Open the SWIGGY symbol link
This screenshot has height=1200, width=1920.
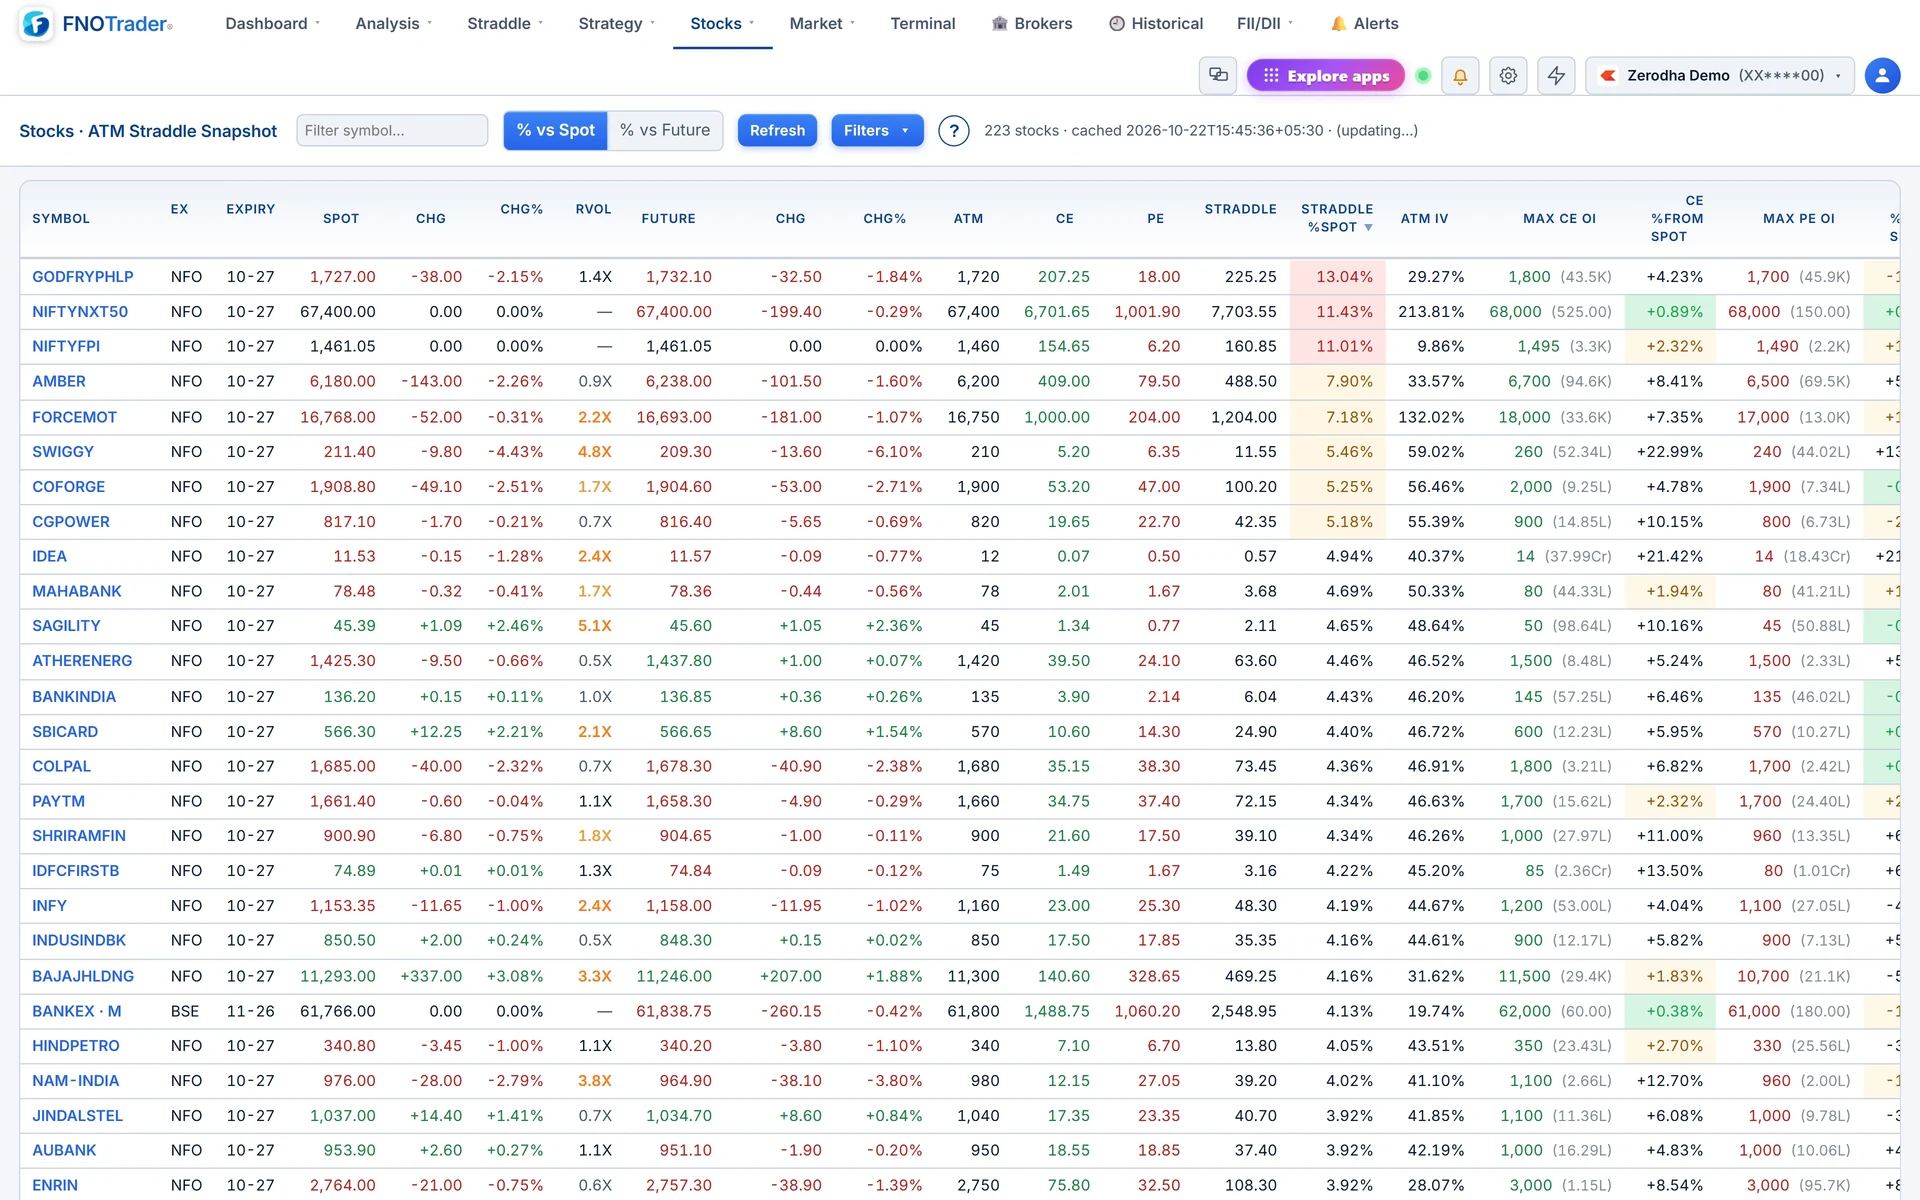pyautogui.click(x=63, y=452)
